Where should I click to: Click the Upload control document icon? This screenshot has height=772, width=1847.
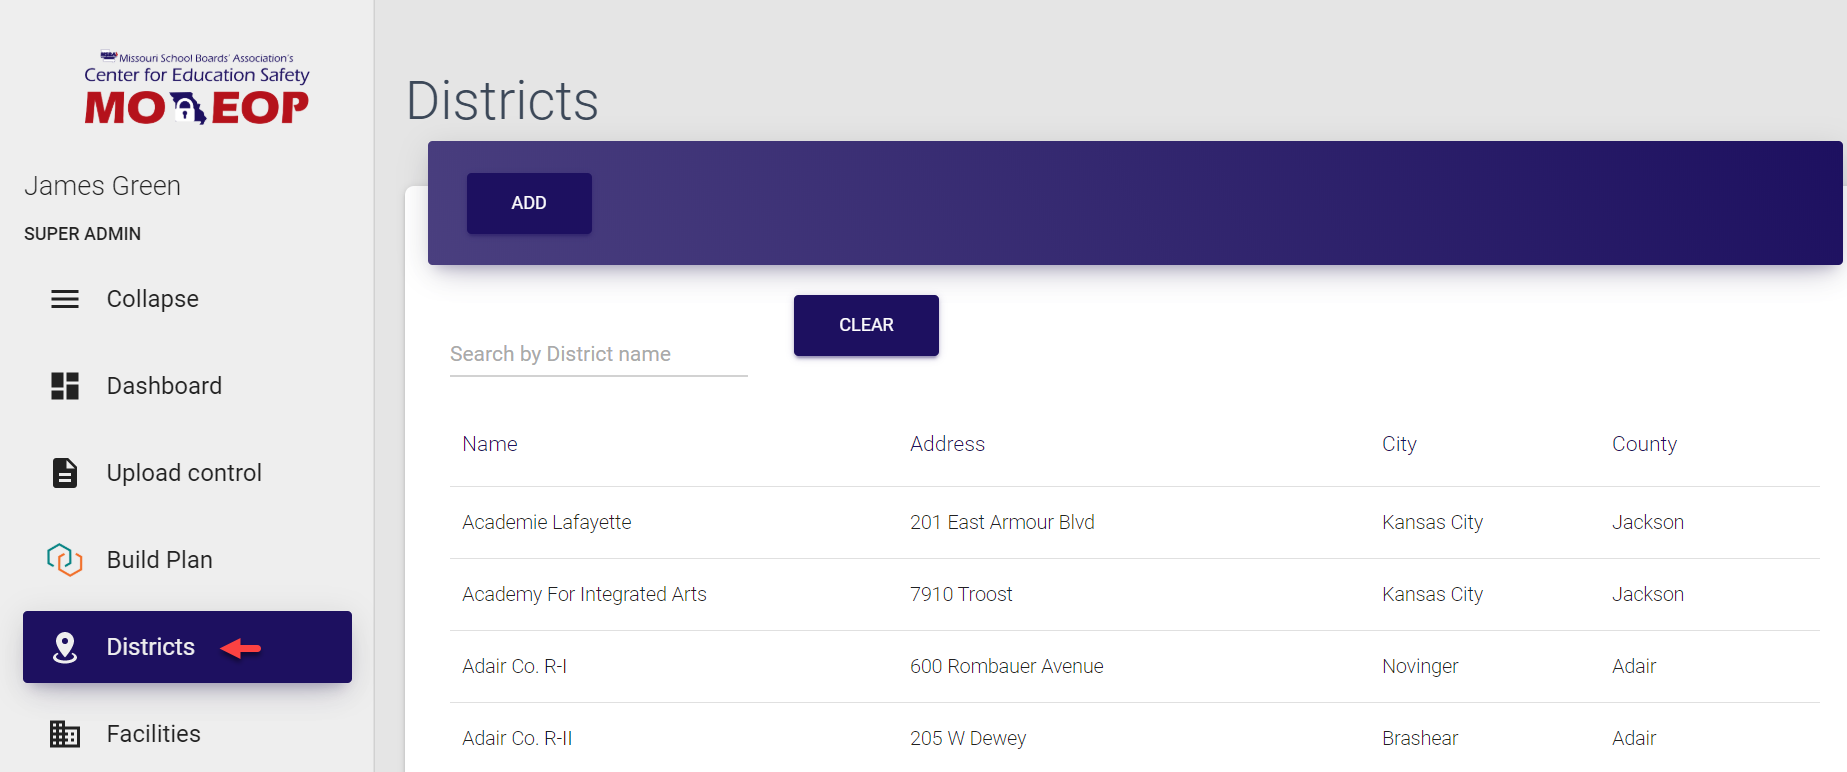point(65,473)
